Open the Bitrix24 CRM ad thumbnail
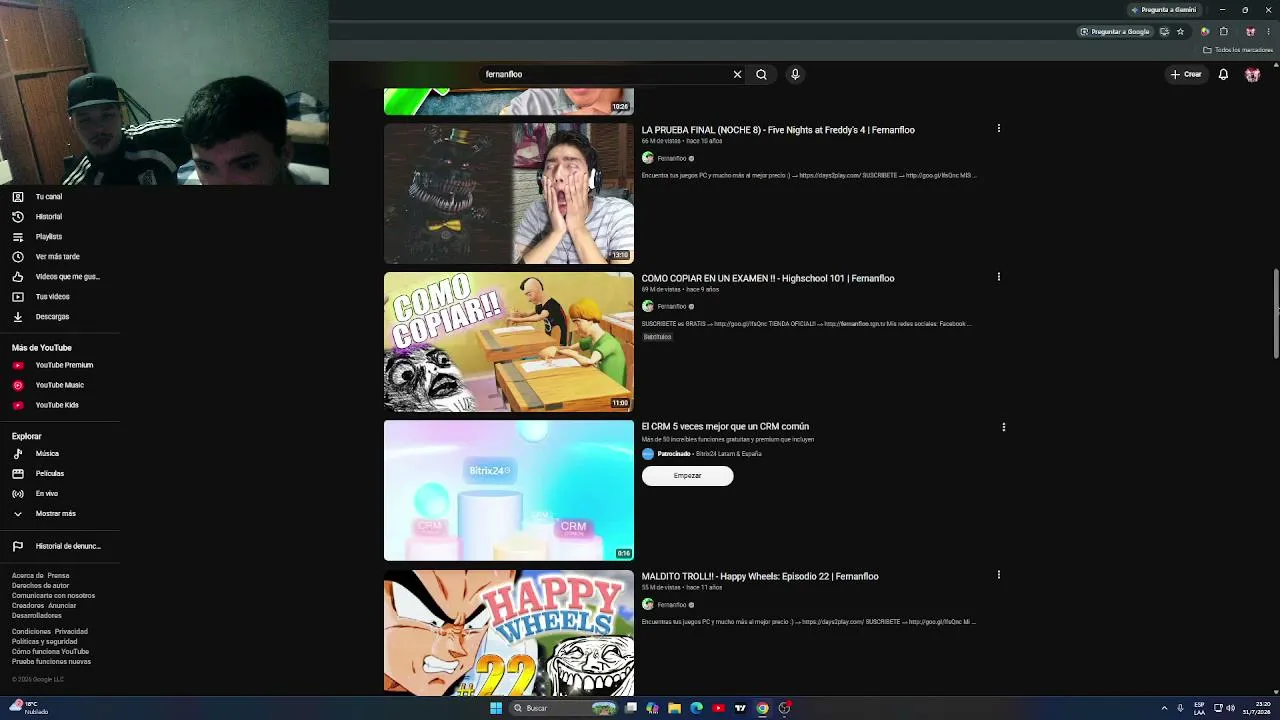The height and width of the screenshot is (720, 1280). coord(509,490)
